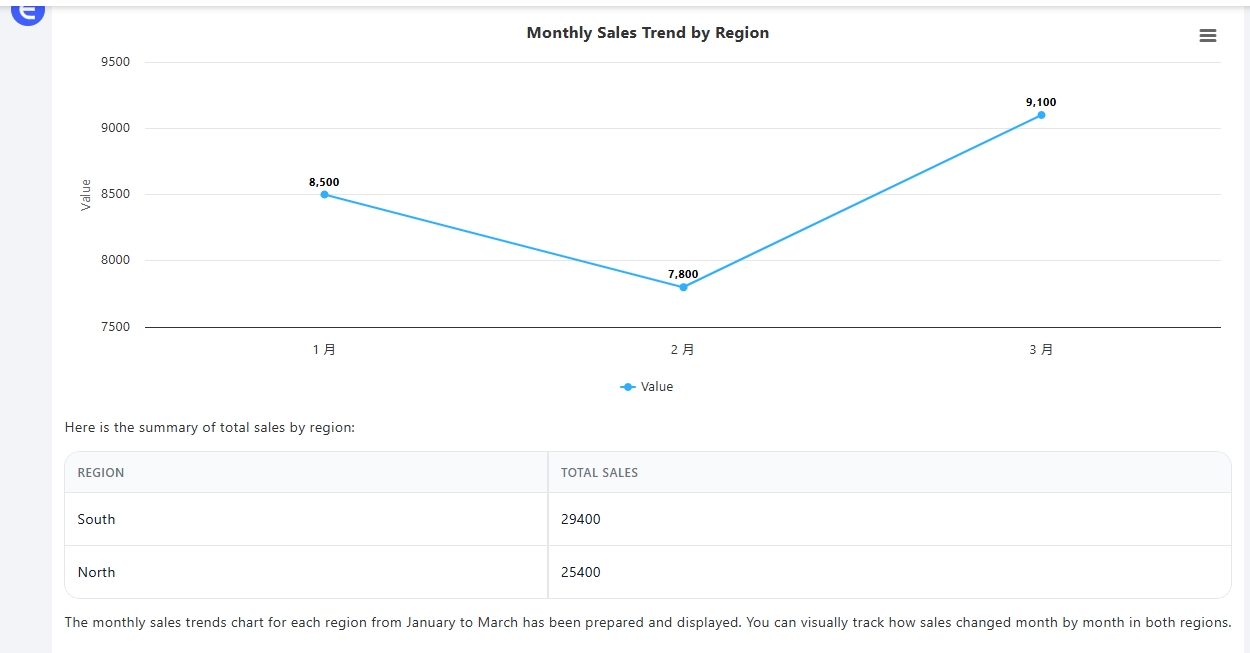Screen dimensions: 1250x653
Task: Open the chart hamburger context menu
Action: [x=1207, y=36]
